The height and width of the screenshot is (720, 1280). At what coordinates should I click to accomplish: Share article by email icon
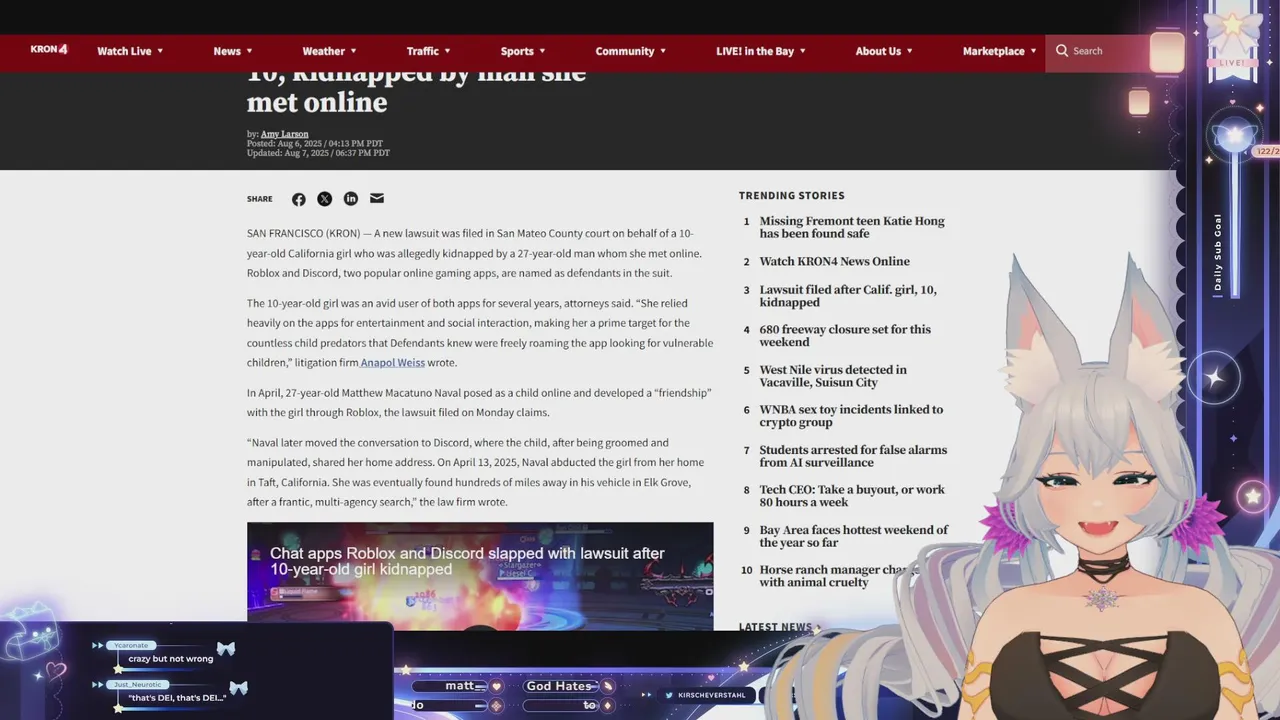[377, 199]
